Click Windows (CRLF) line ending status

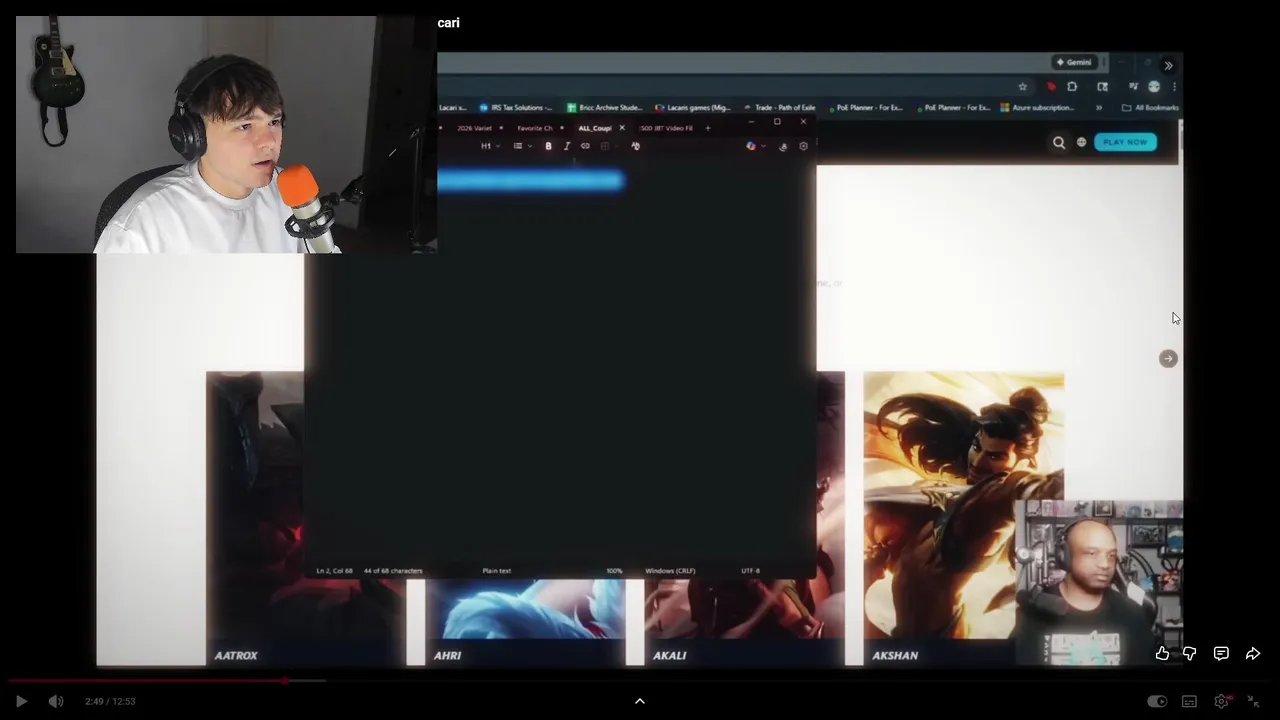tap(670, 571)
